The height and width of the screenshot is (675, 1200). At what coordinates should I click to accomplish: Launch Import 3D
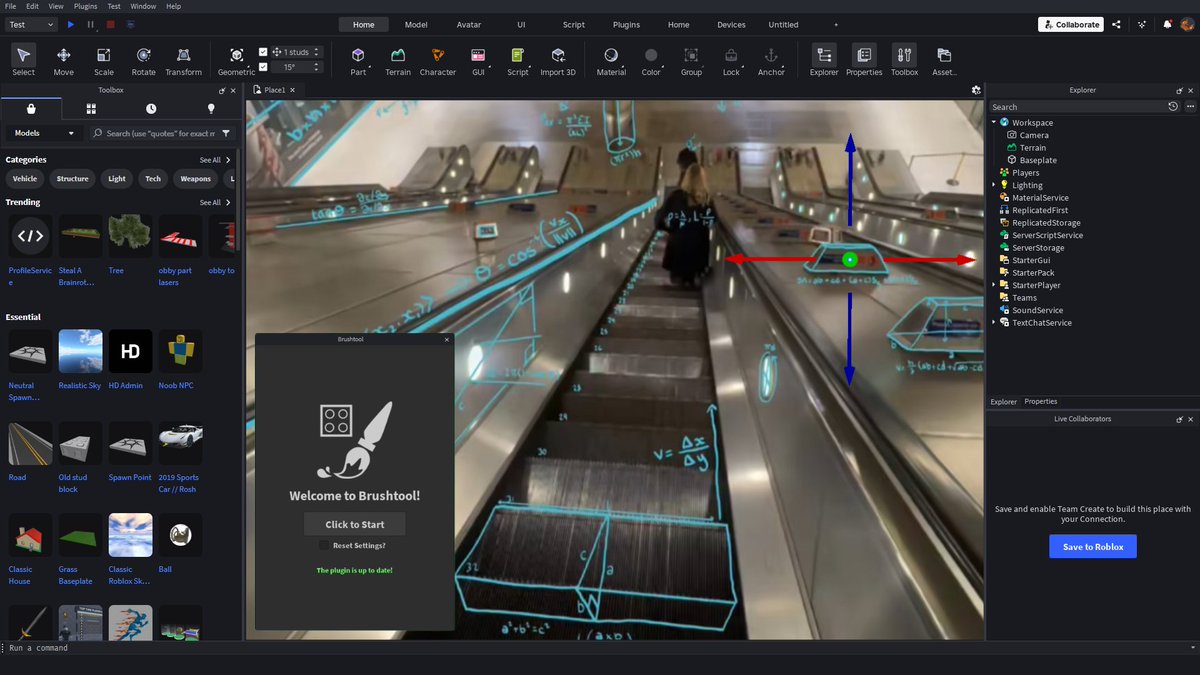[558, 60]
